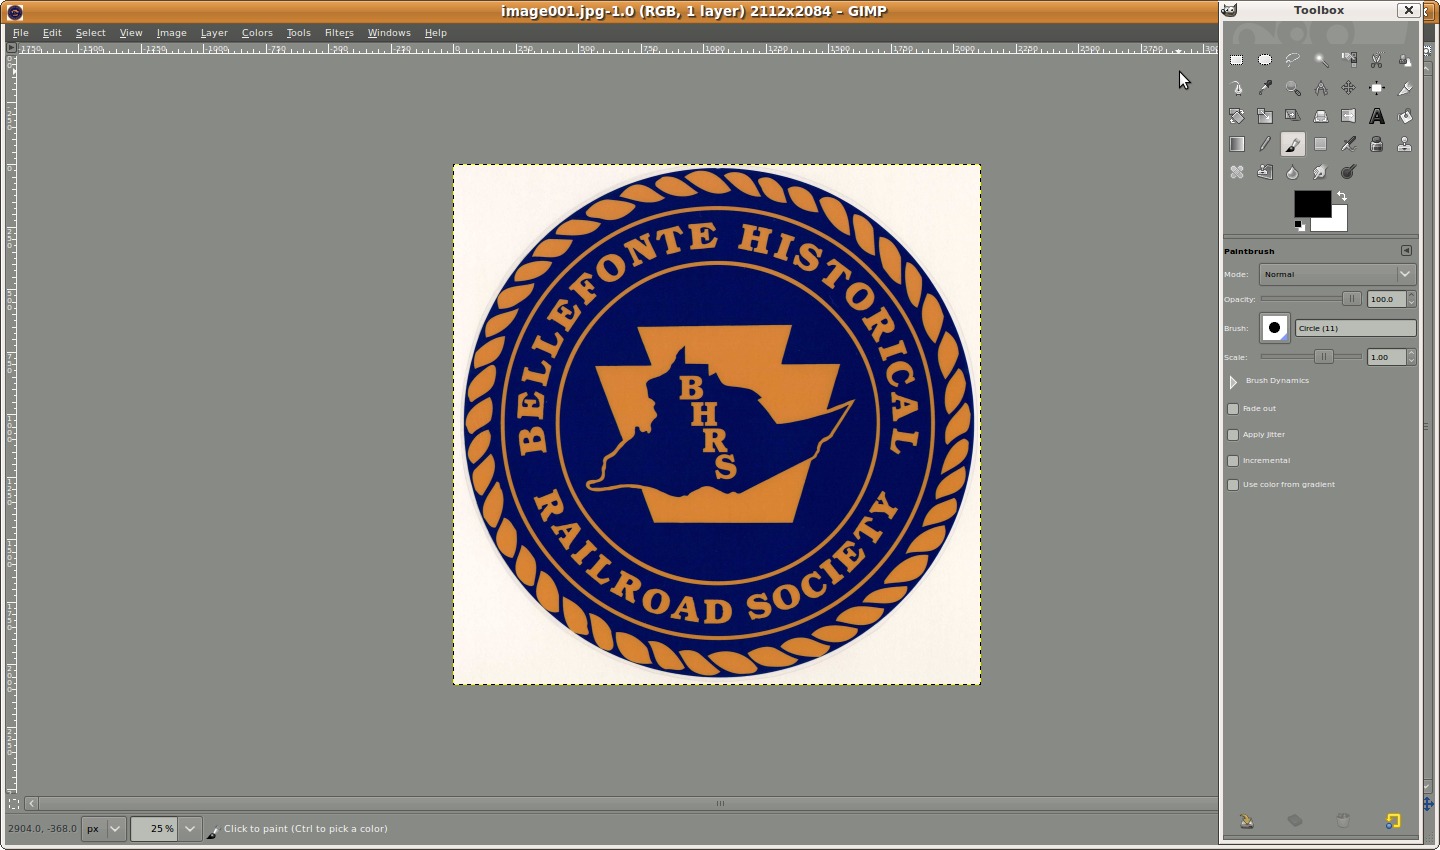Check the Incremental option
This screenshot has height=850, width=1440.
(1233, 461)
